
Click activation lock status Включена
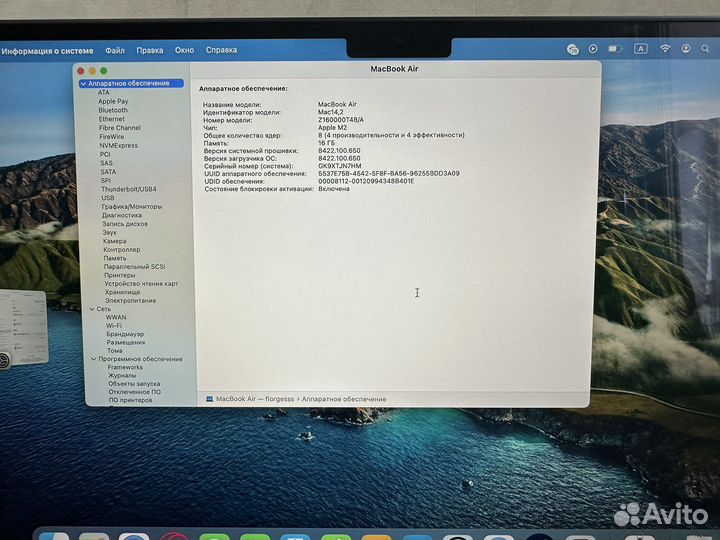pos(334,189)
